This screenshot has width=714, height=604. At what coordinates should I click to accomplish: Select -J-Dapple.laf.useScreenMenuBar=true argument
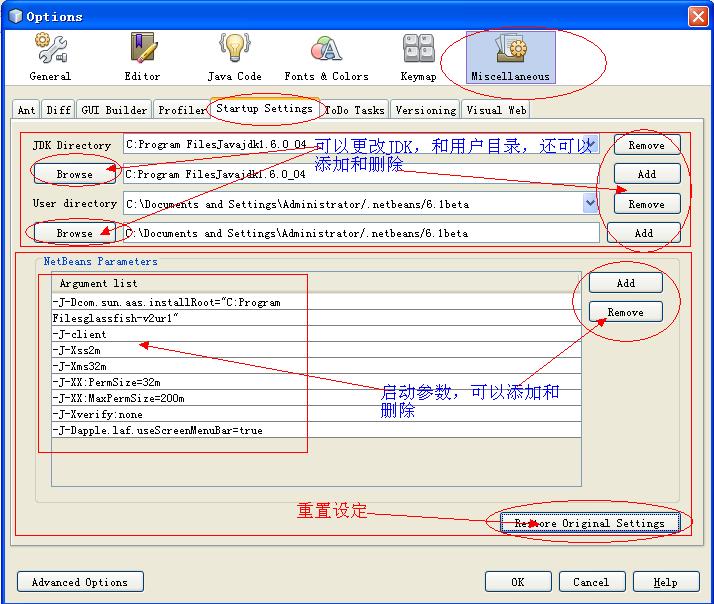(x=316, y=430)
